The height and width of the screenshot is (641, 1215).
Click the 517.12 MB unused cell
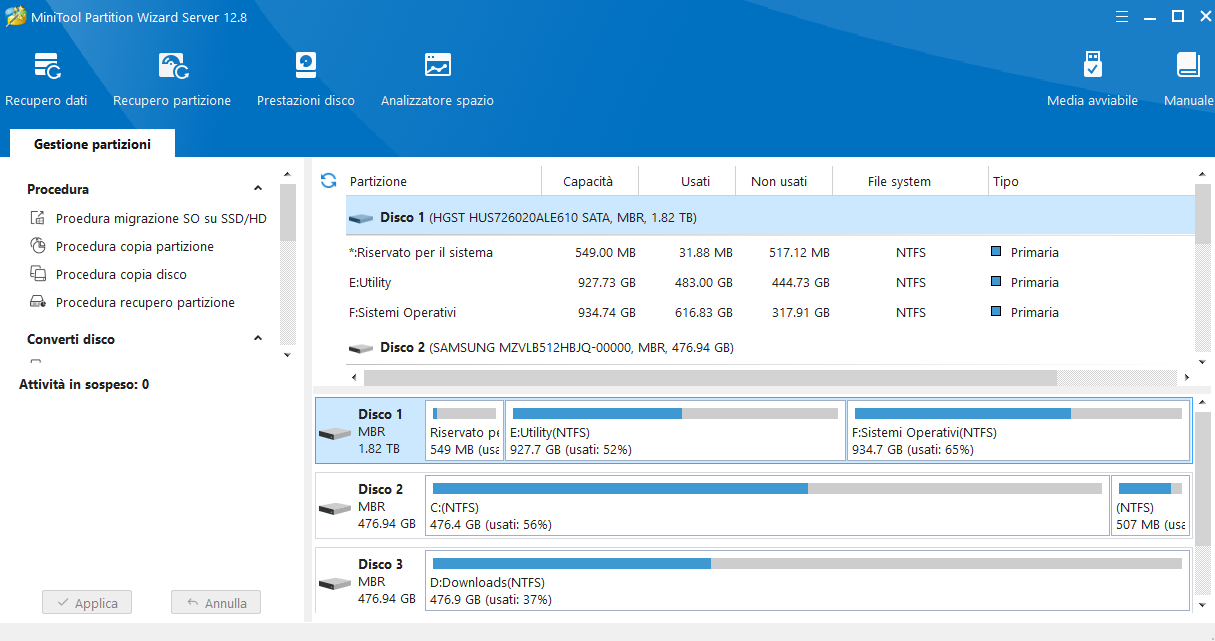click(x=801, y=252)
